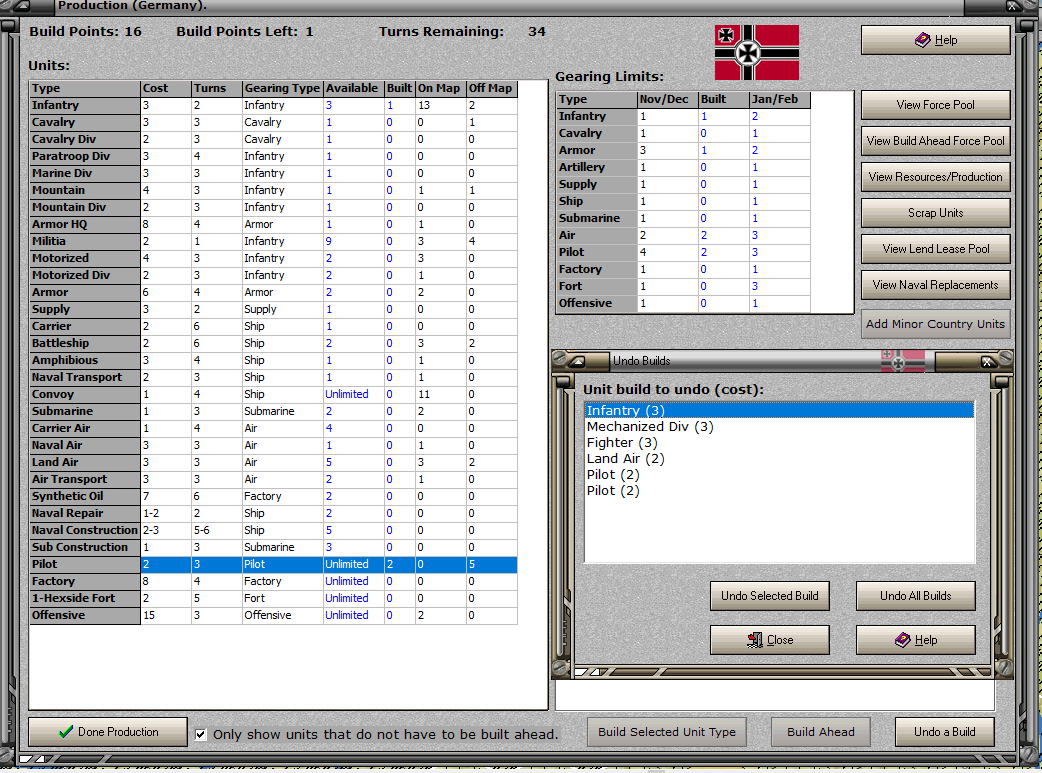
Task: Select the Paratroop Div unit row
Action: [x=273, y=156]
